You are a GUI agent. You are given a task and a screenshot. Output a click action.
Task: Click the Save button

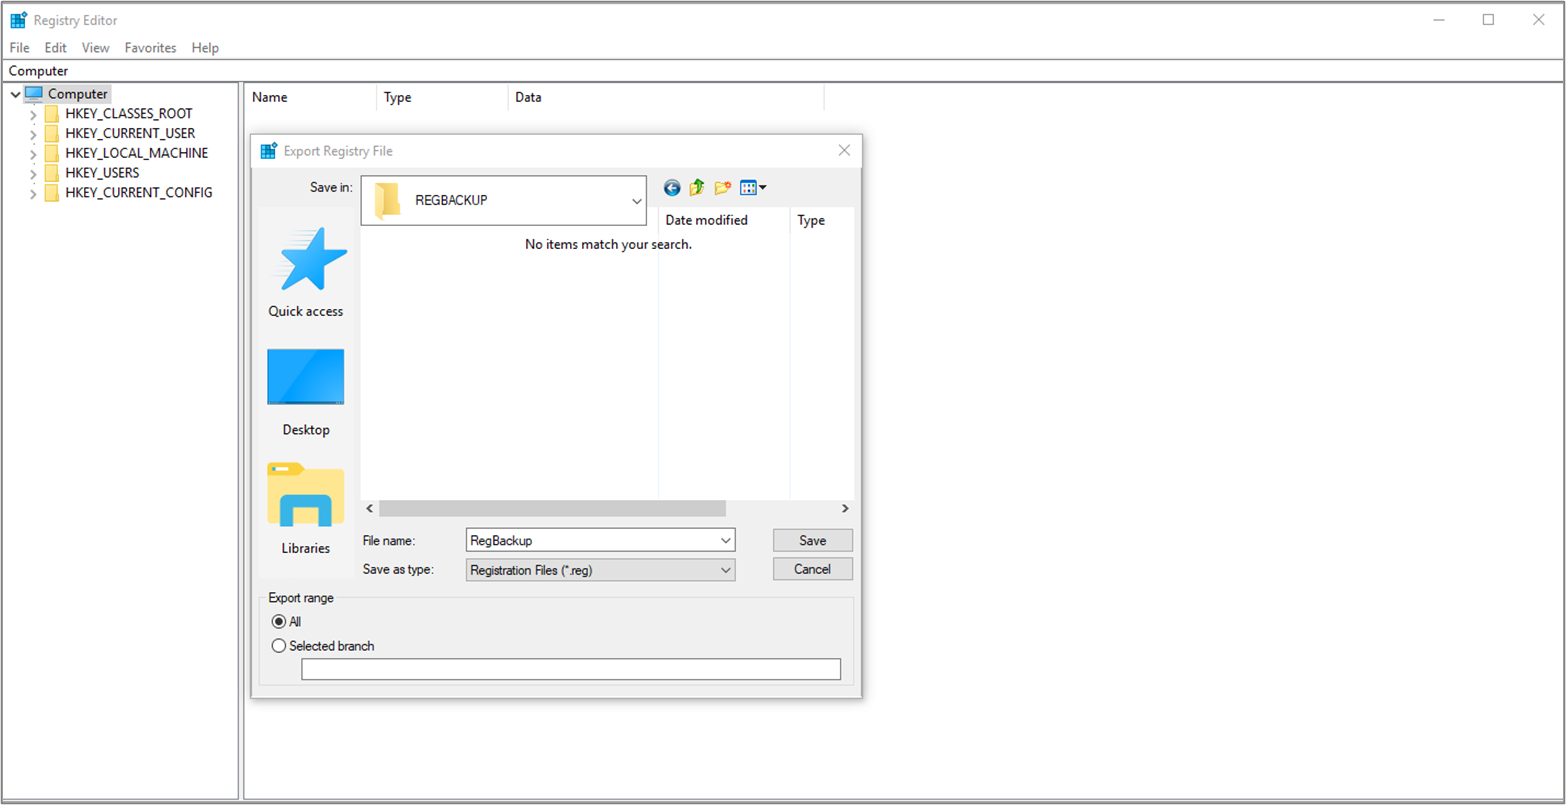812,540
